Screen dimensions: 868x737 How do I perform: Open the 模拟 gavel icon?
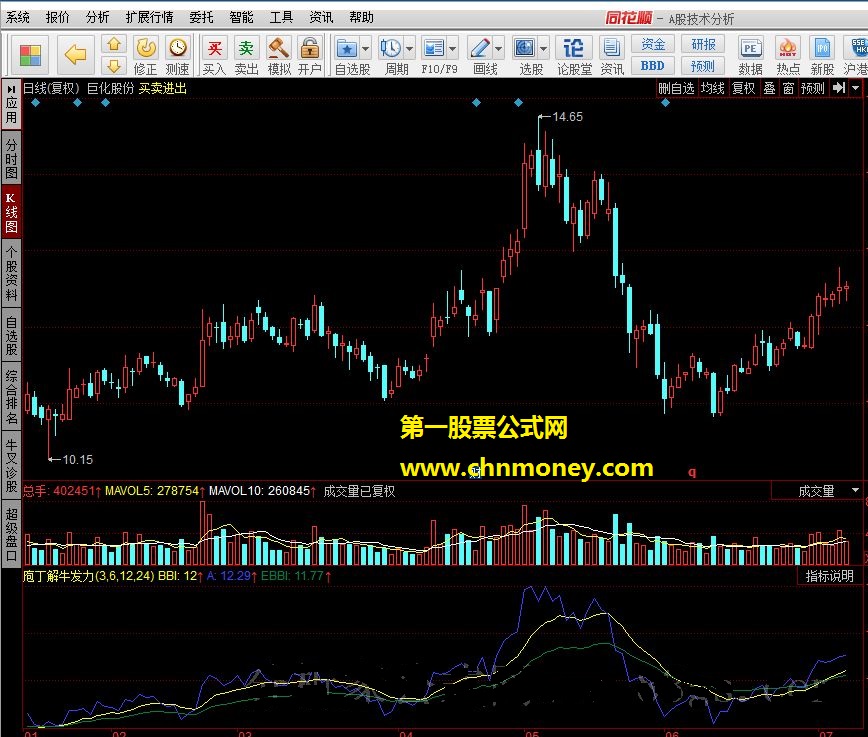278,48
